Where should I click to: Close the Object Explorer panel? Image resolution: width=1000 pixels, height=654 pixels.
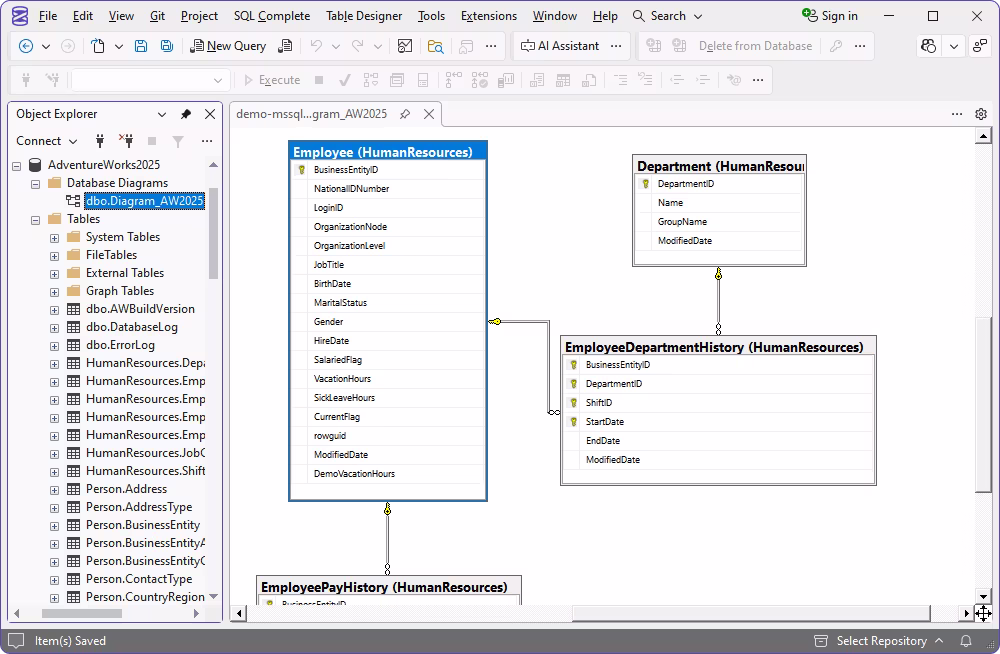[x=210, y=114]
